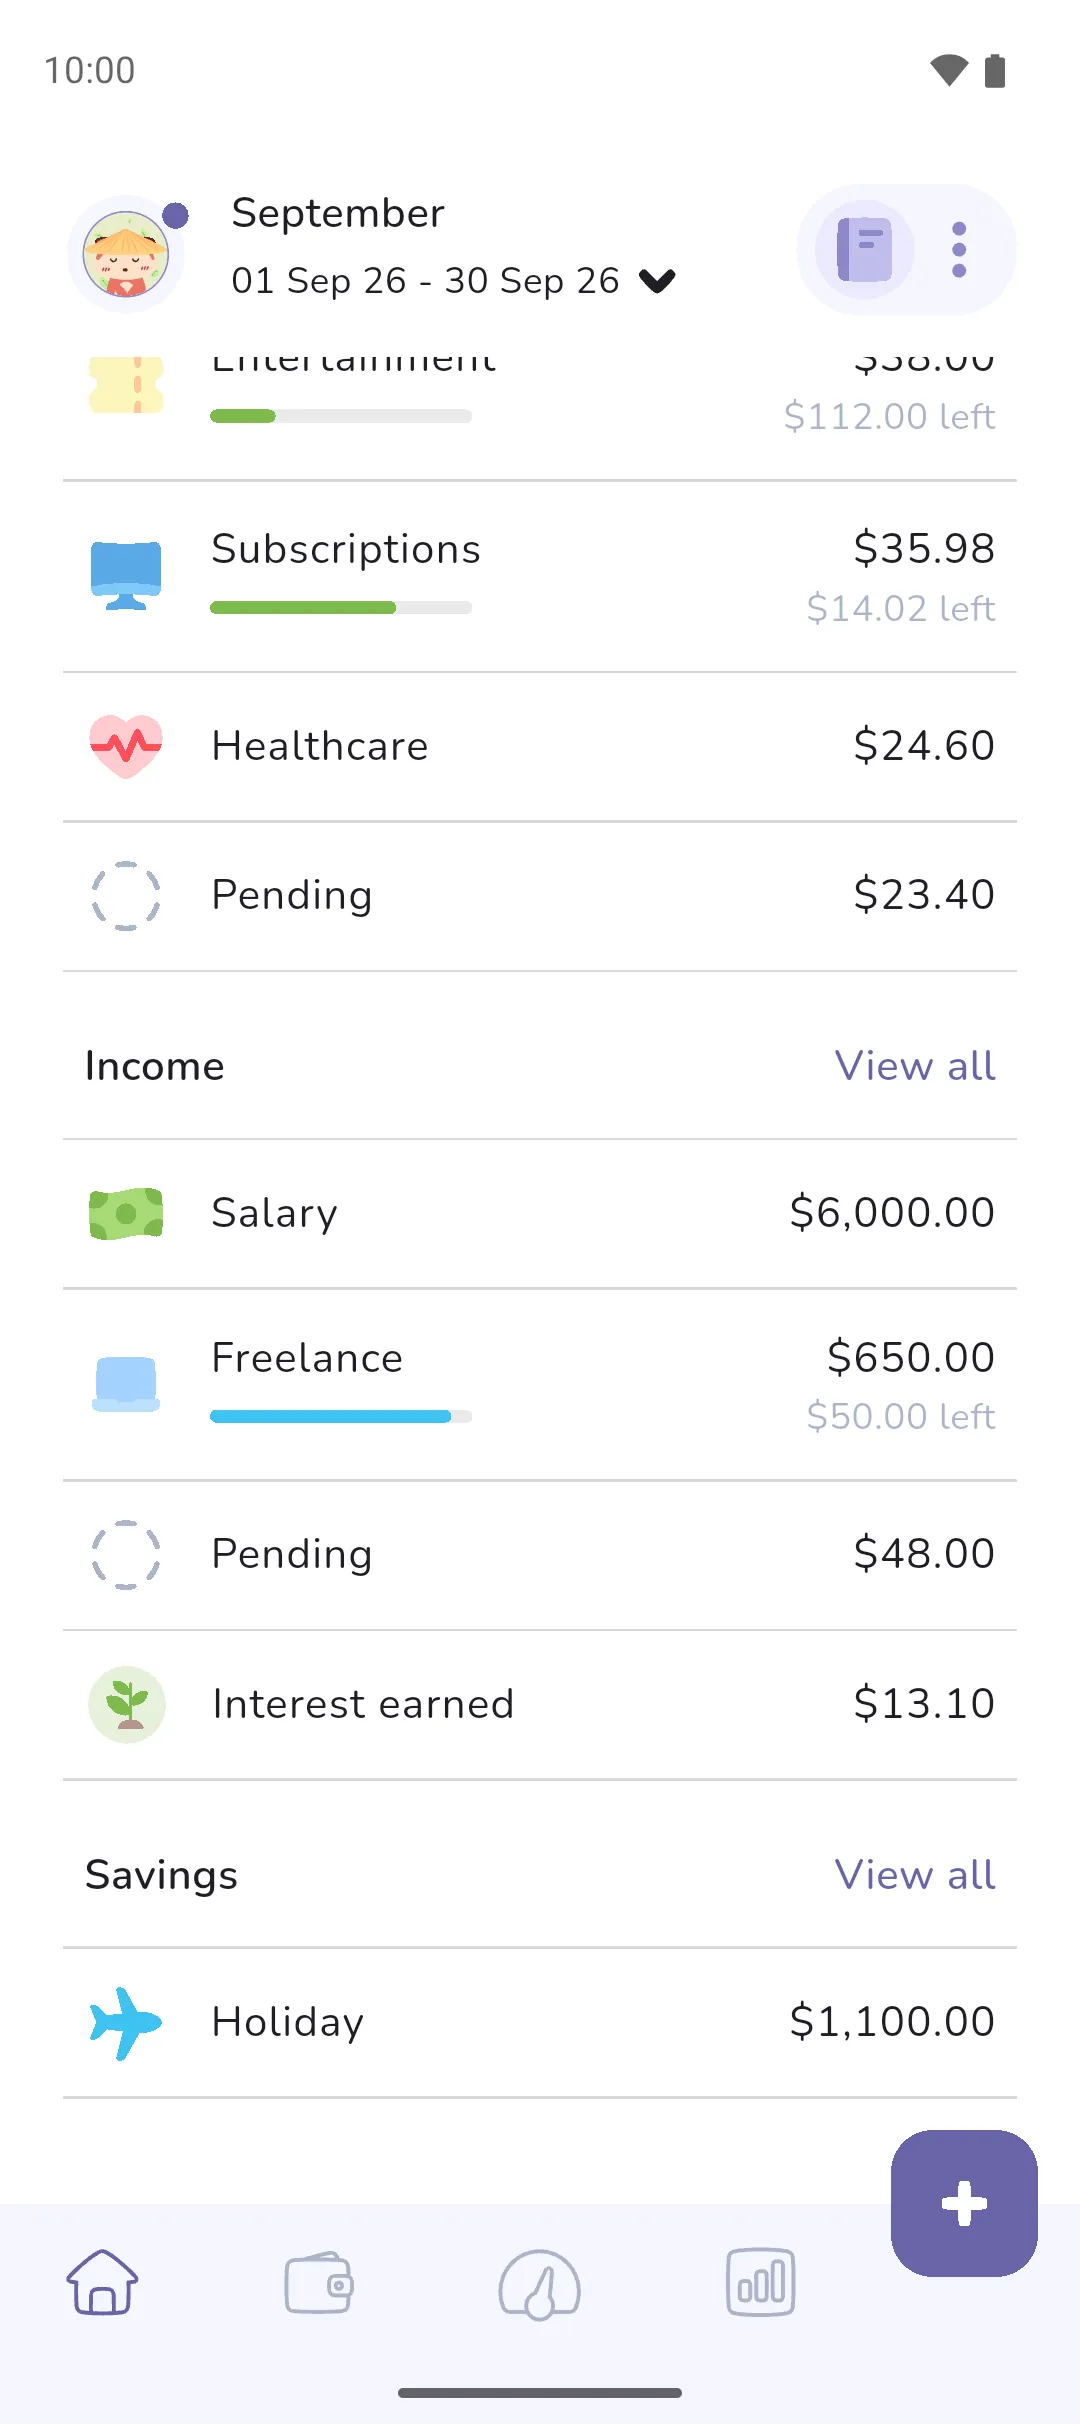Image resolution: width=1080 pixels, height=2424 pixels.
Task: Open the journal notebook icon
Action: [x=865, y=249]
